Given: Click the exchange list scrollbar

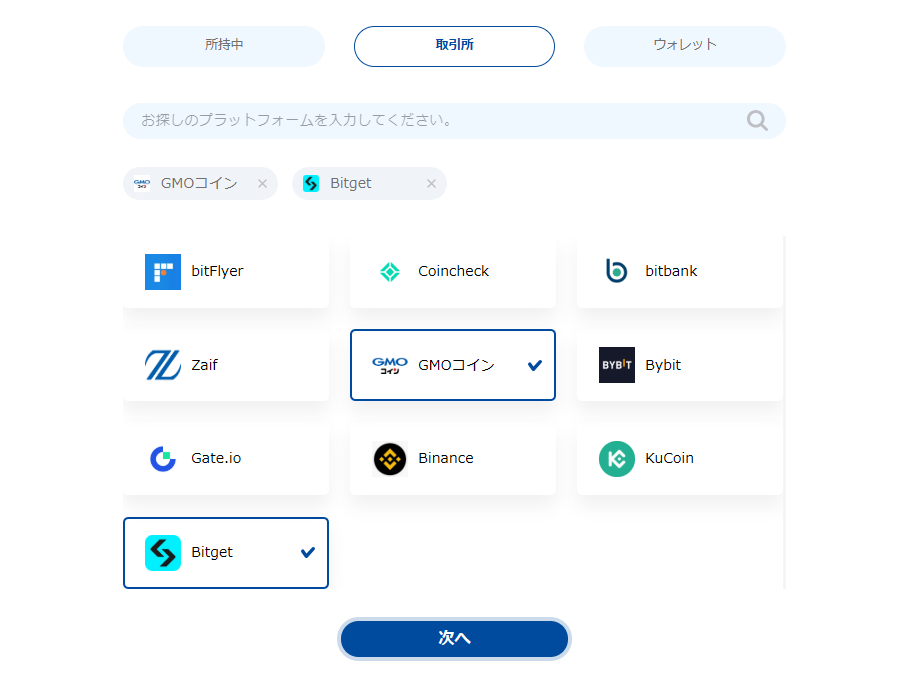Looking at the screenshot, I should [784, 412].
